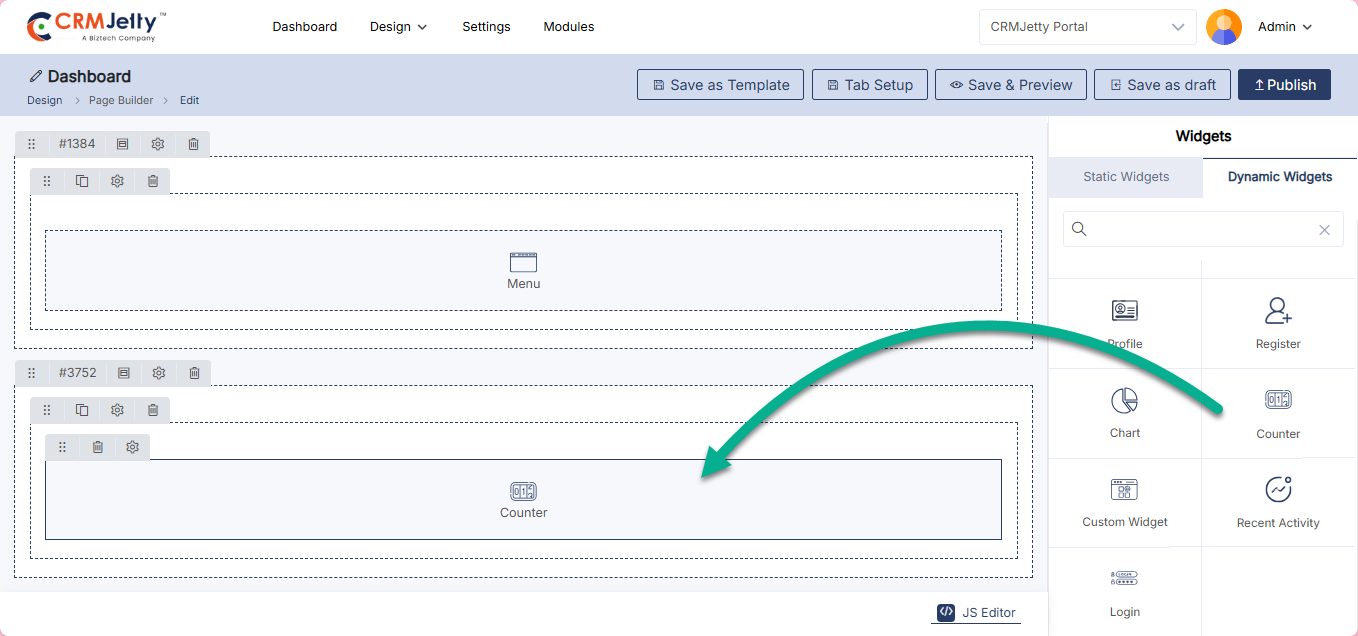
Task: Open gear settings above the Counter widget
Action: pos(132,447)
